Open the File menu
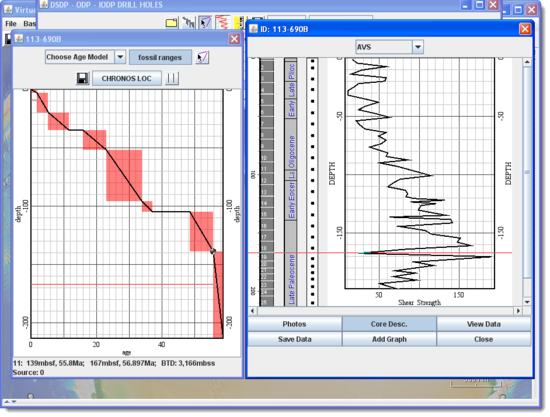The height and width of the screenshot is (417, 550). (11, 23)
